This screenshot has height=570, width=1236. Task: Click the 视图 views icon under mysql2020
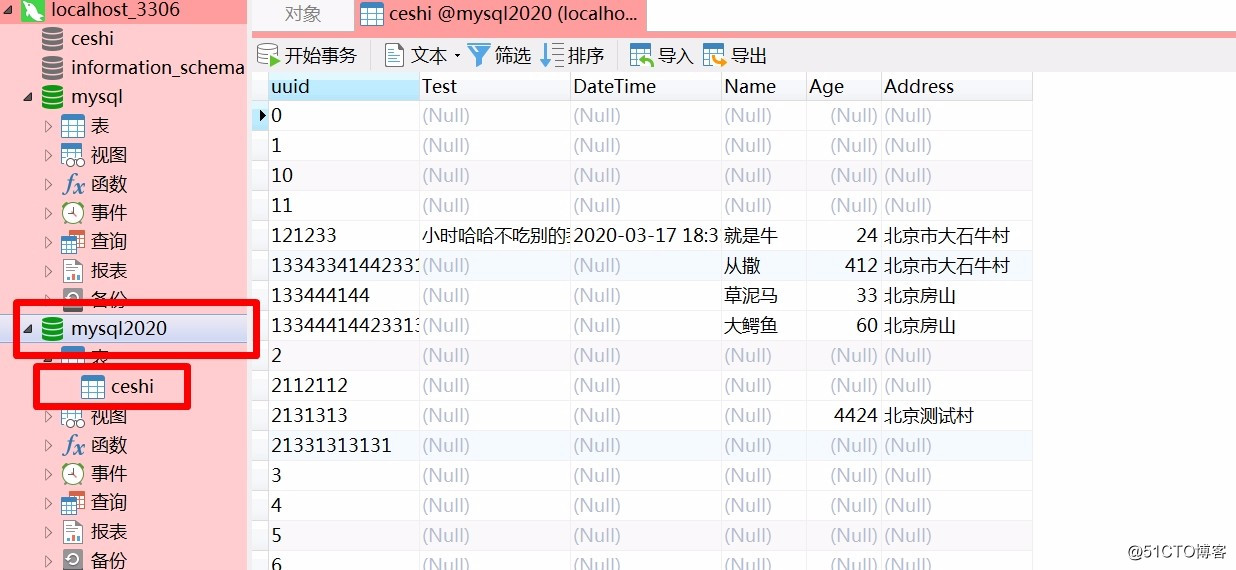click(73, 416)
